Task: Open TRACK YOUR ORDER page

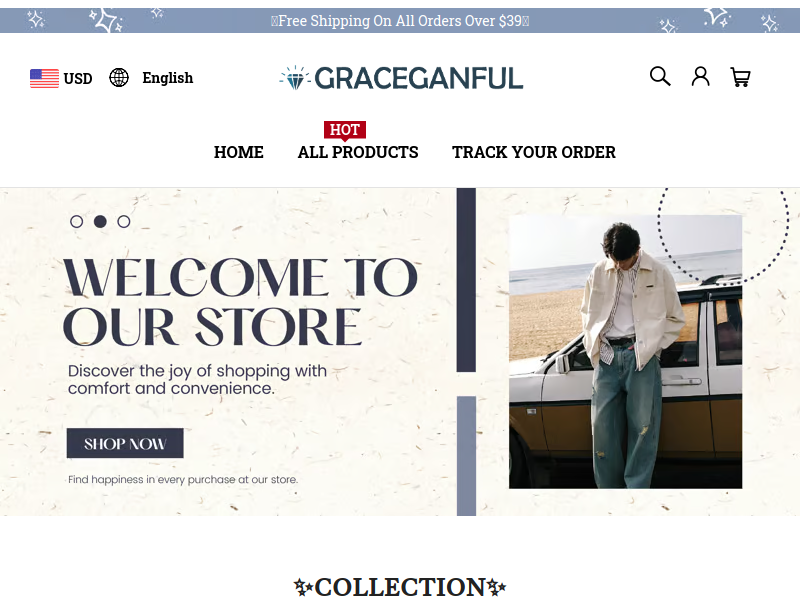Action: [x=534, y=152]
